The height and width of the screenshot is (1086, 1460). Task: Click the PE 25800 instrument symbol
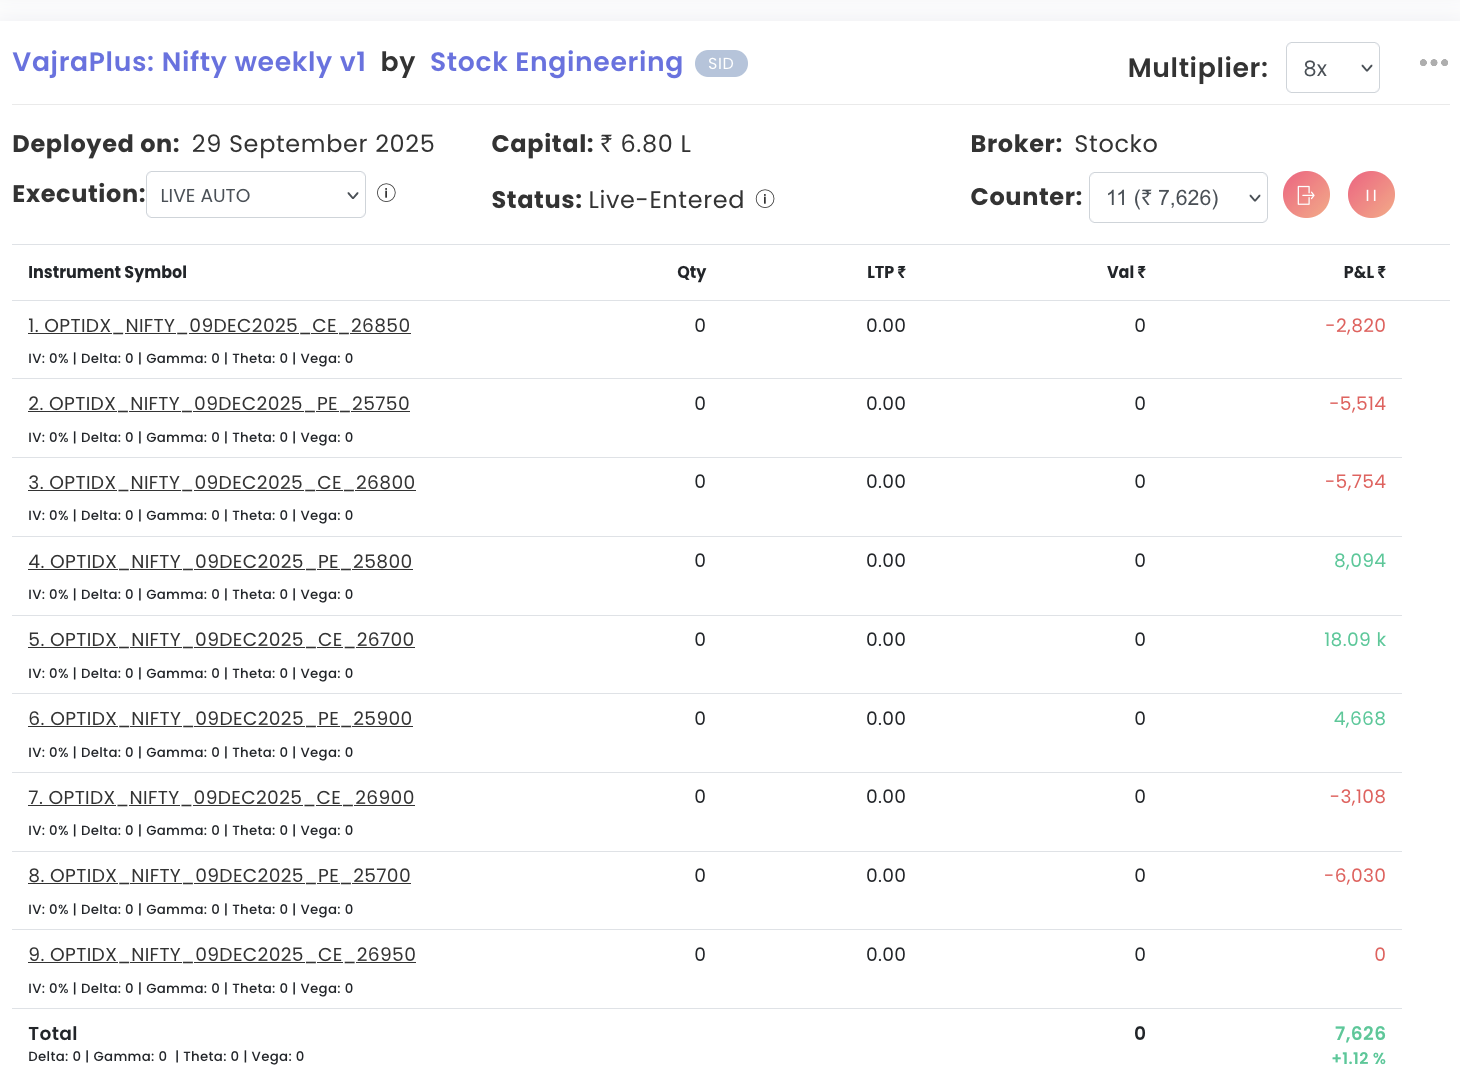click(220, 562)
